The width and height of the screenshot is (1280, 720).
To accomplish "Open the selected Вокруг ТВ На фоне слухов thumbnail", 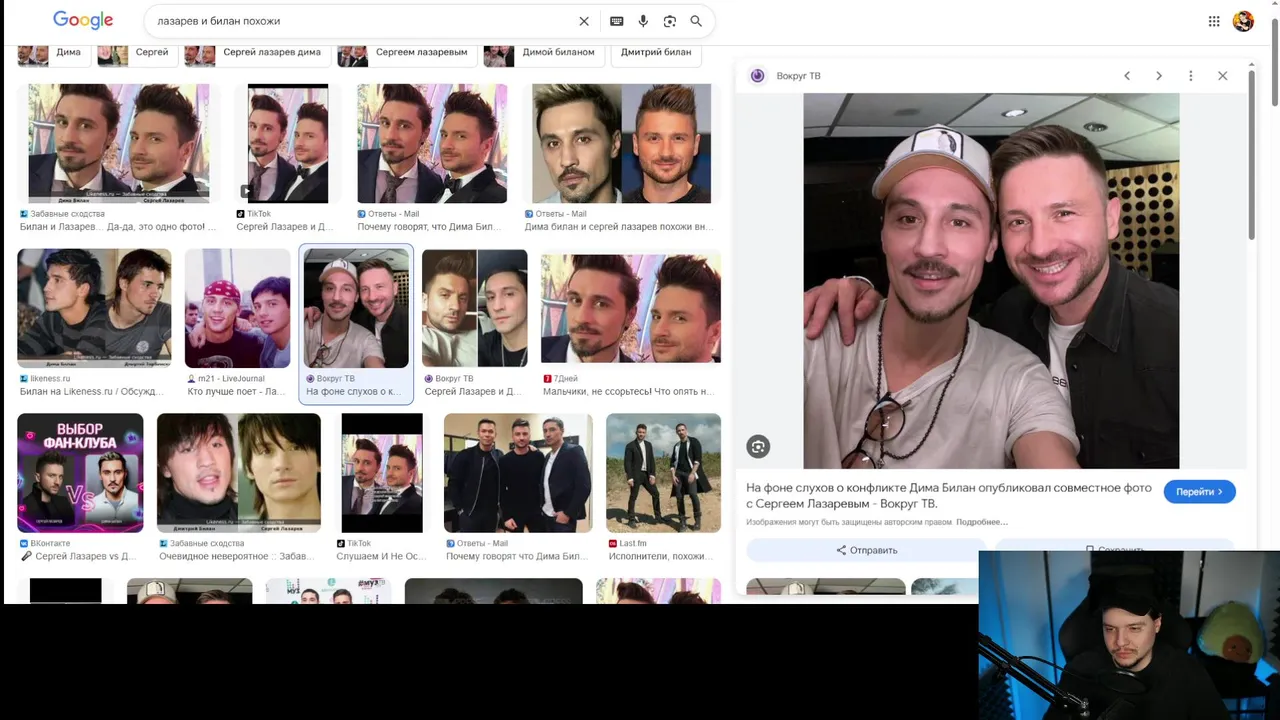I will 356,308.
